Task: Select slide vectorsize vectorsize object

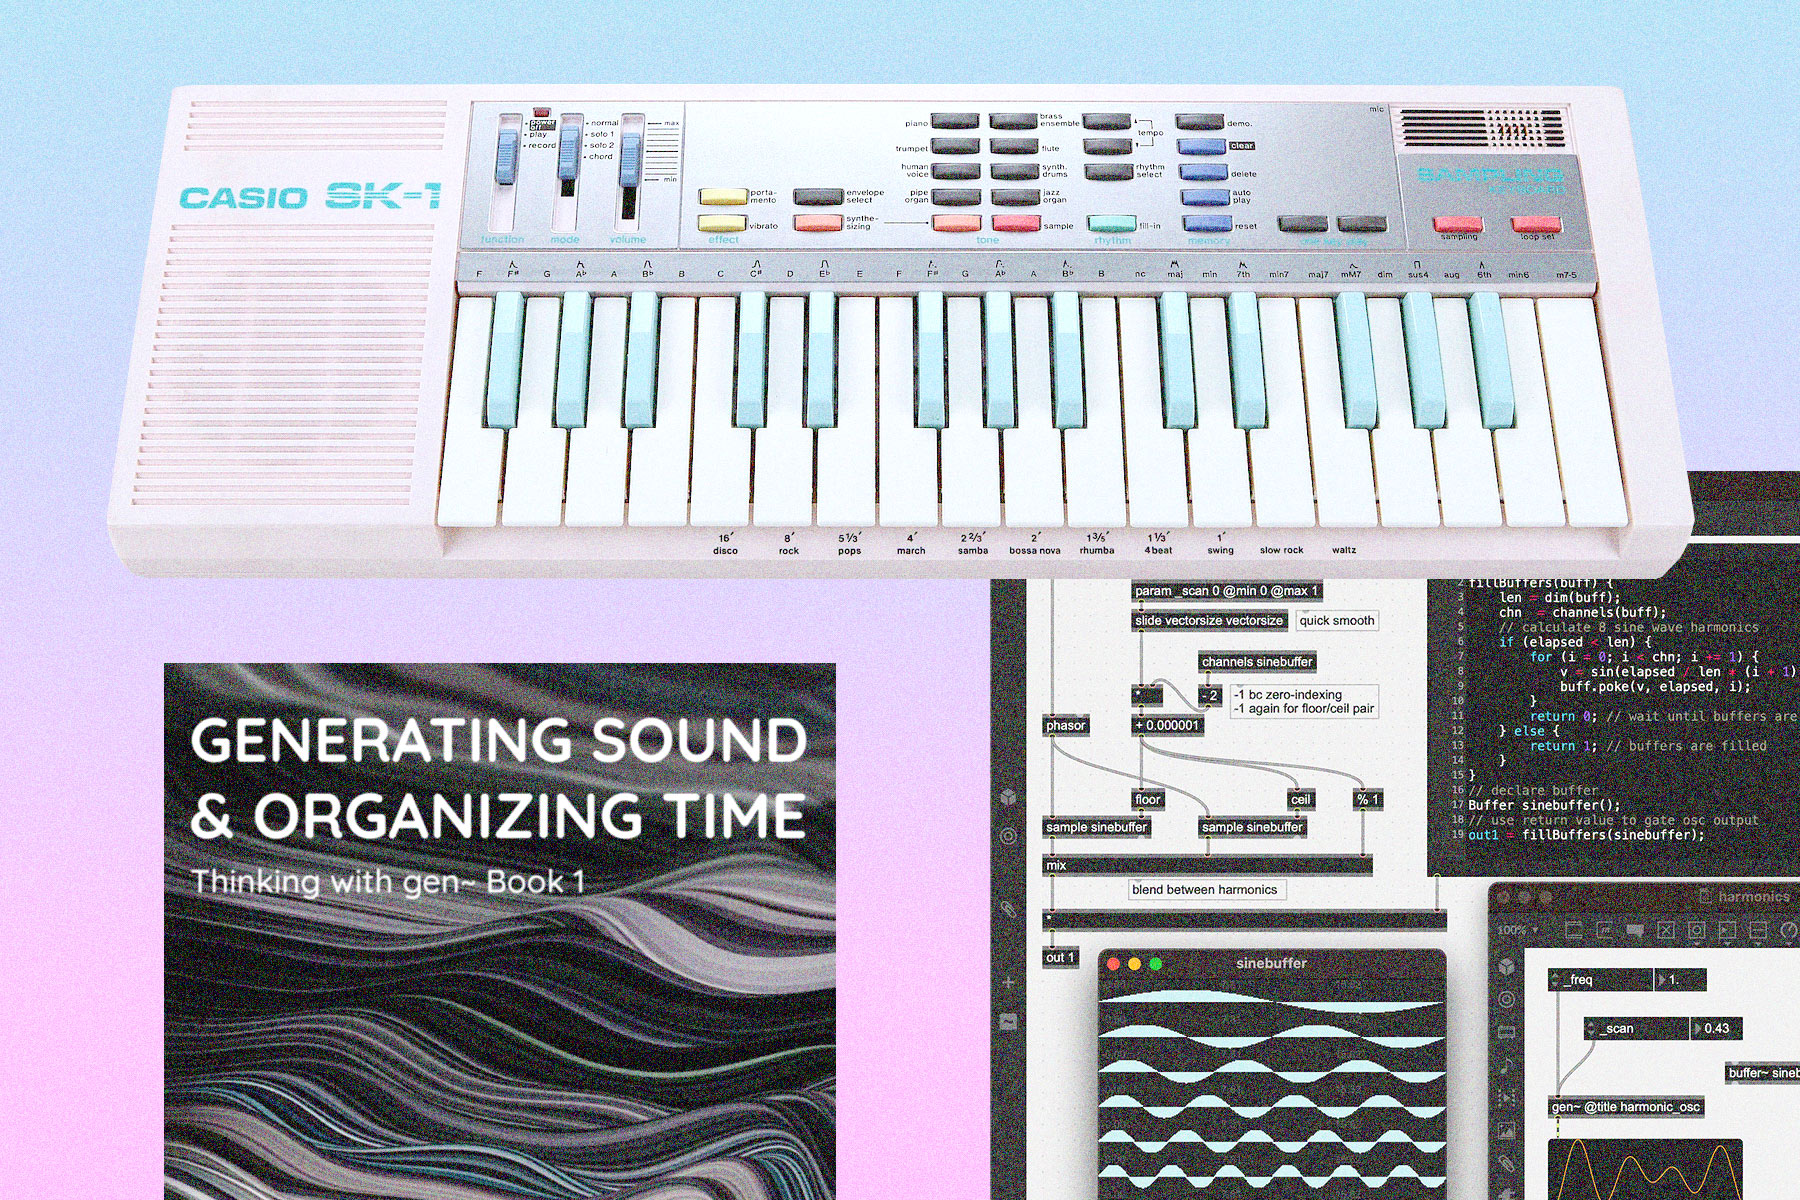Action: point(1209,621)
